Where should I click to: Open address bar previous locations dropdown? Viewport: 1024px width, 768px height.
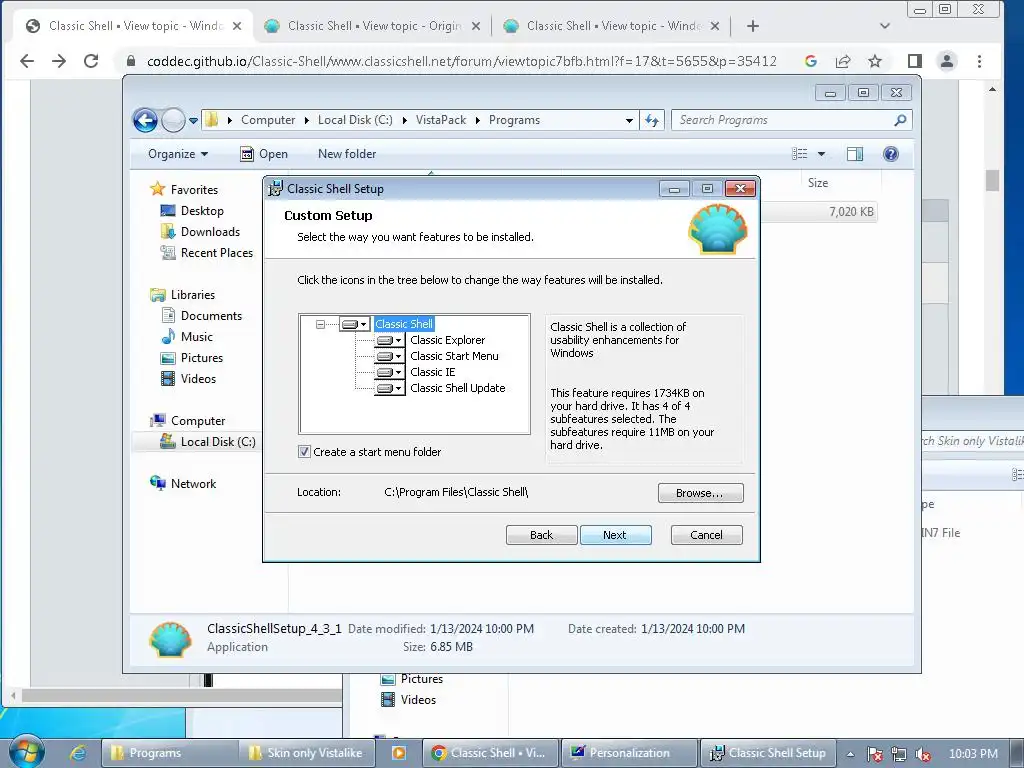click(x=629, y=120)
